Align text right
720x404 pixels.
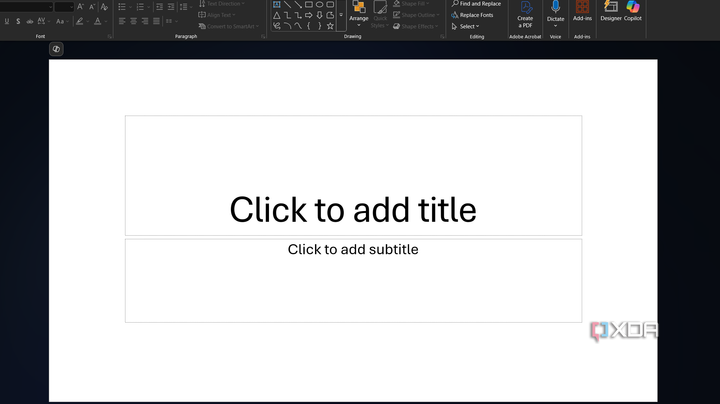click(145, 21)
